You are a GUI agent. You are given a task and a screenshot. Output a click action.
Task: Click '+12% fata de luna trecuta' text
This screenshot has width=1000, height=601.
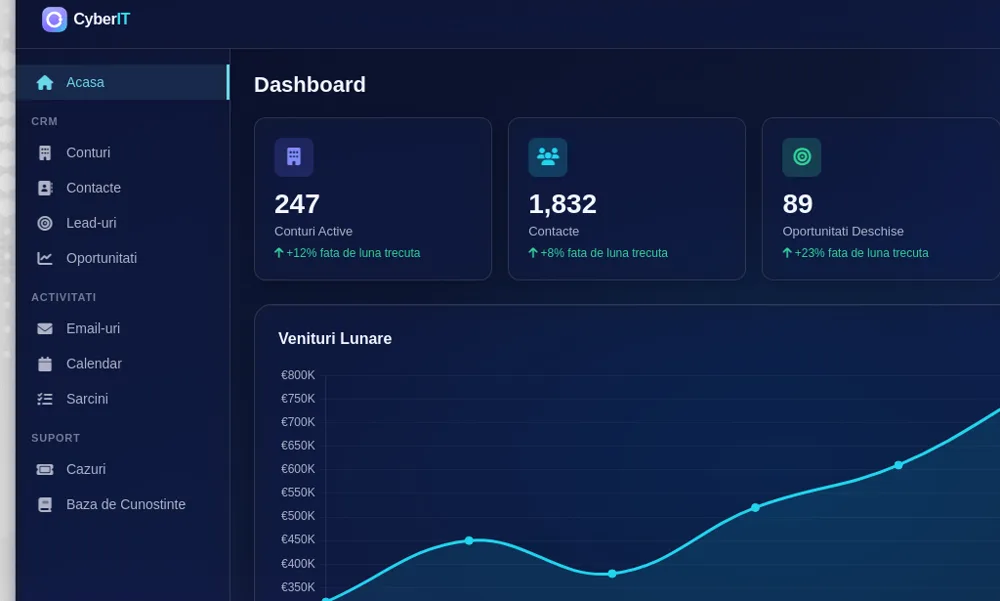pos(353,253)
